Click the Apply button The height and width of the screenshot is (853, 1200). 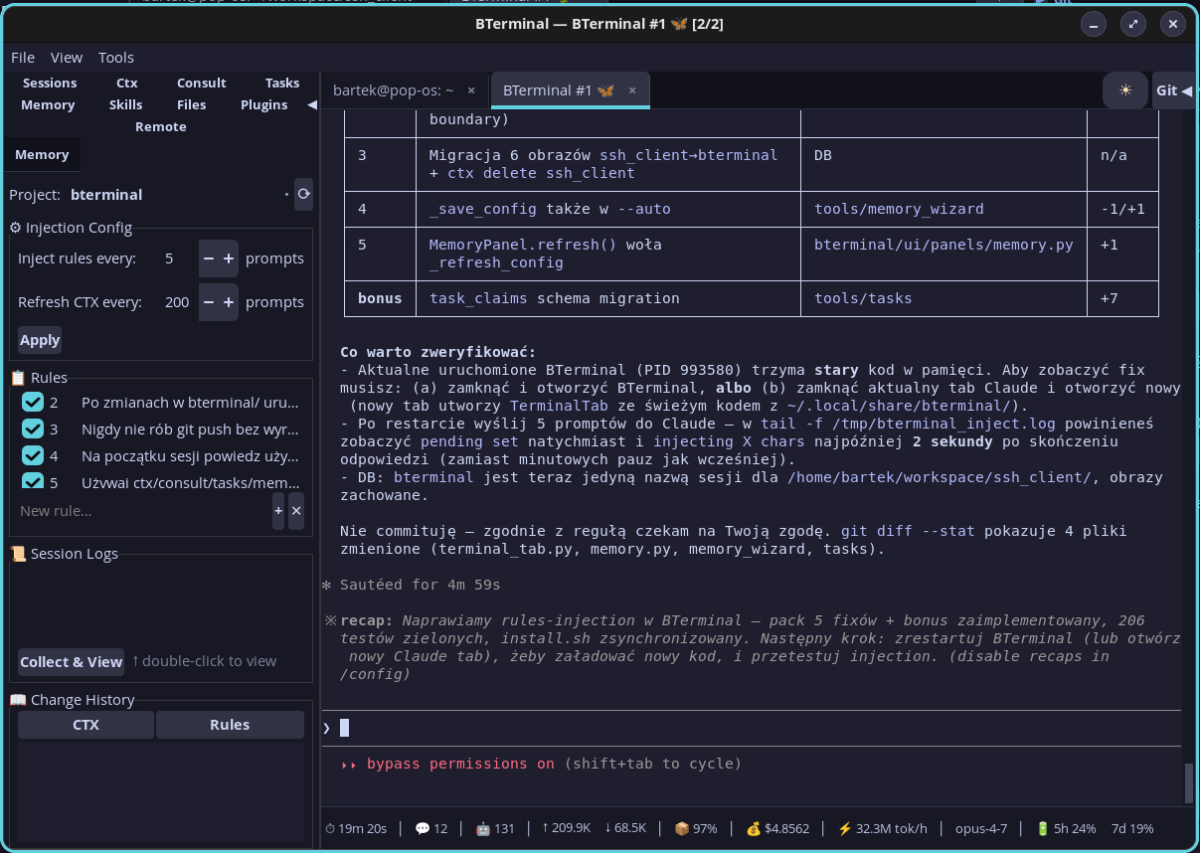pyautogui.click(x=40, y=340)
